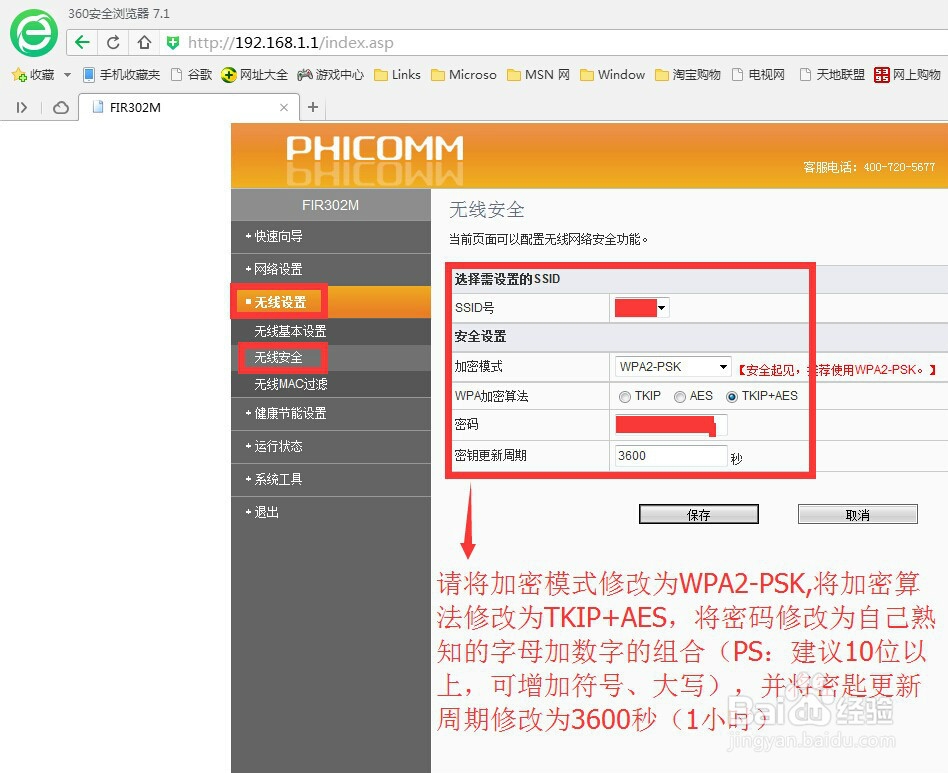Click the 360 browser logo icon

(x=32, y=33)
